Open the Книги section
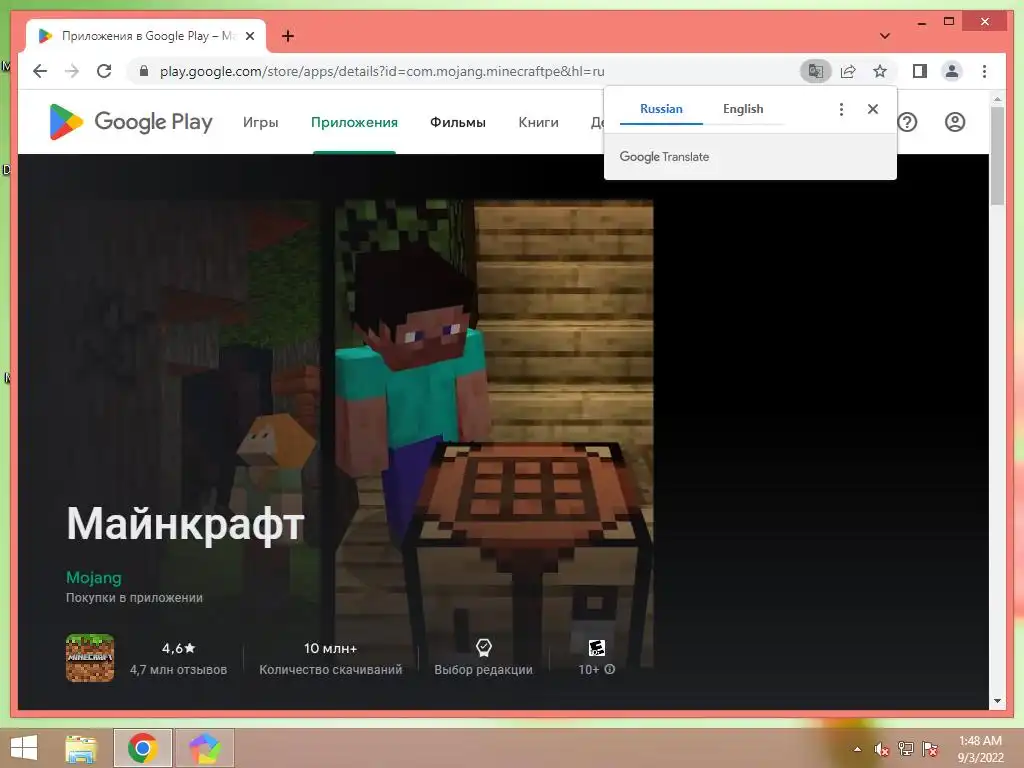The height and width of the screenshot is (768, 1024). pos(538,122)
